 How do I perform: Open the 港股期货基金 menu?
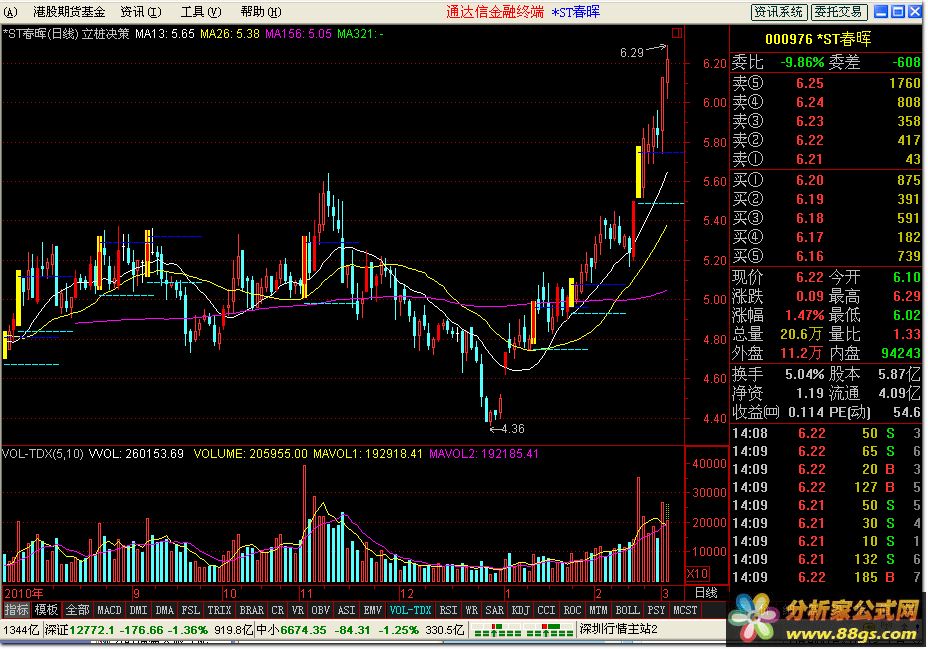(69, 12)
